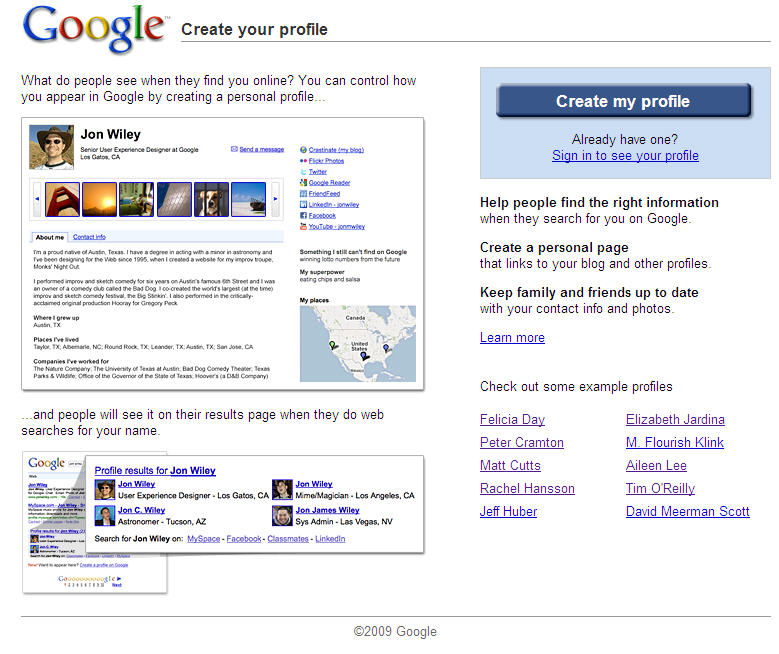This screenshot has height=654, width=779.
Task: Open Aileen Lee's example profile
Action: pos(656,465)
